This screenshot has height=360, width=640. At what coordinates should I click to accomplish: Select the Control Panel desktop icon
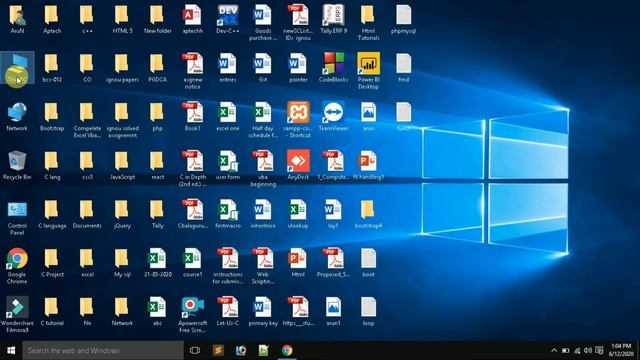coord(17,217)
